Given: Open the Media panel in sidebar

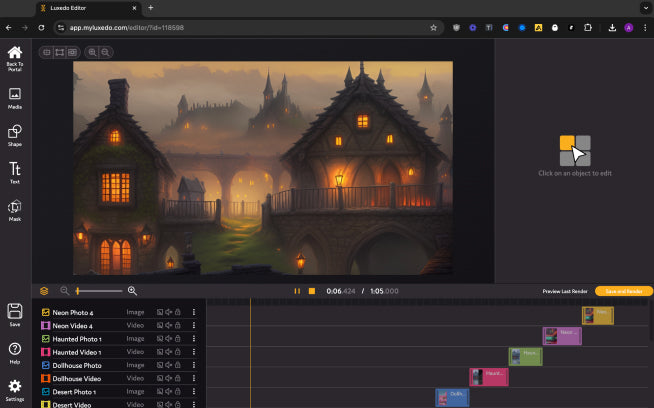Looking at the screenshot, I should (x=15, y=96).
